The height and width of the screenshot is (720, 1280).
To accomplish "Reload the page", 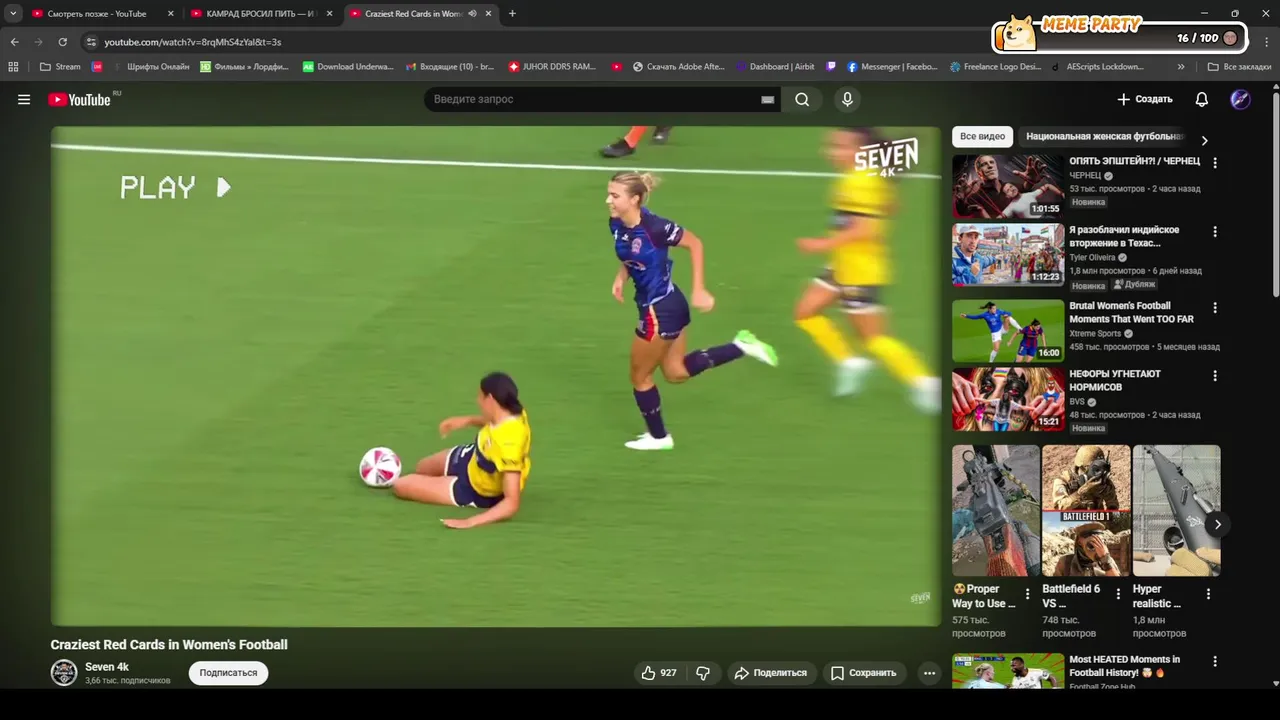I will [63, 42].
